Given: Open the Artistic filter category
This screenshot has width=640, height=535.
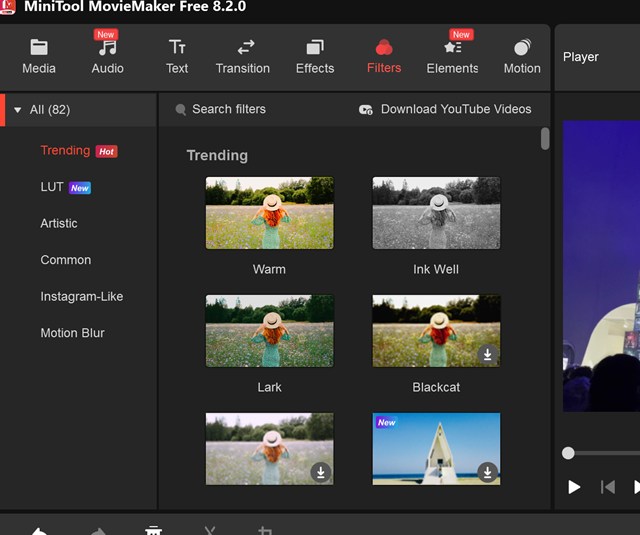Looking at the screenshot, I should coord(59,223).
